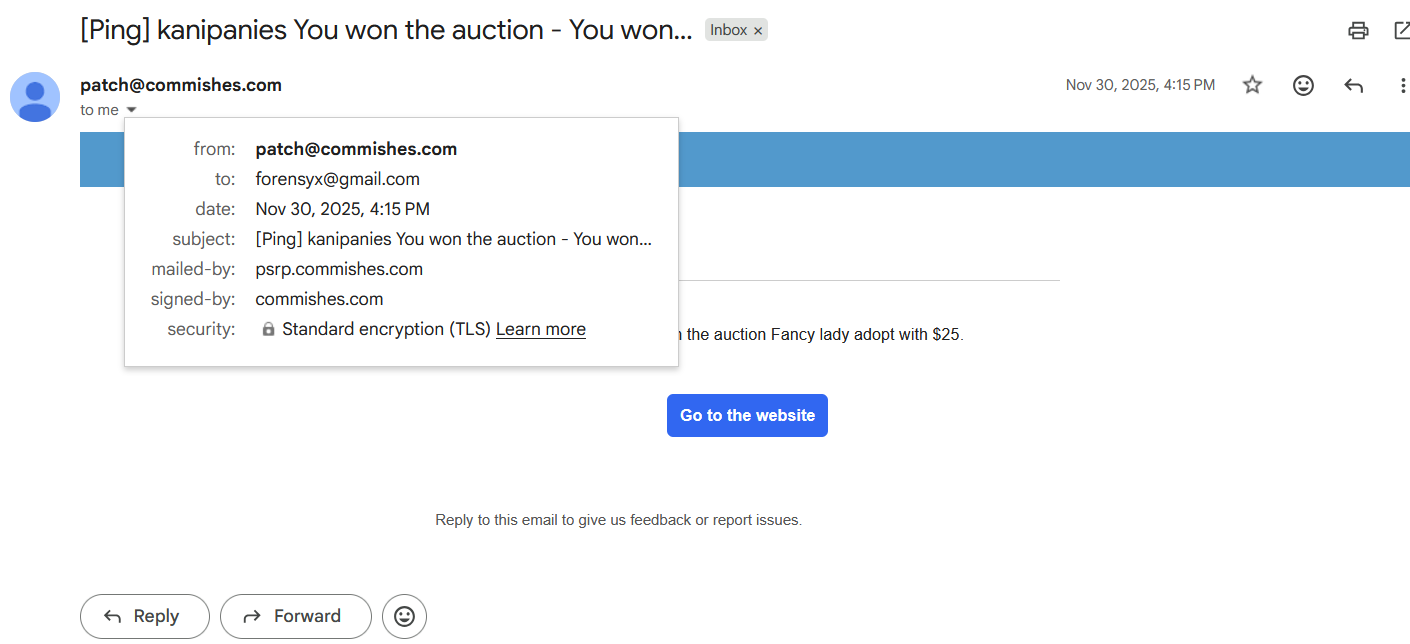
Task: Open the More options three-dot menu
Action: point(1402,86)
